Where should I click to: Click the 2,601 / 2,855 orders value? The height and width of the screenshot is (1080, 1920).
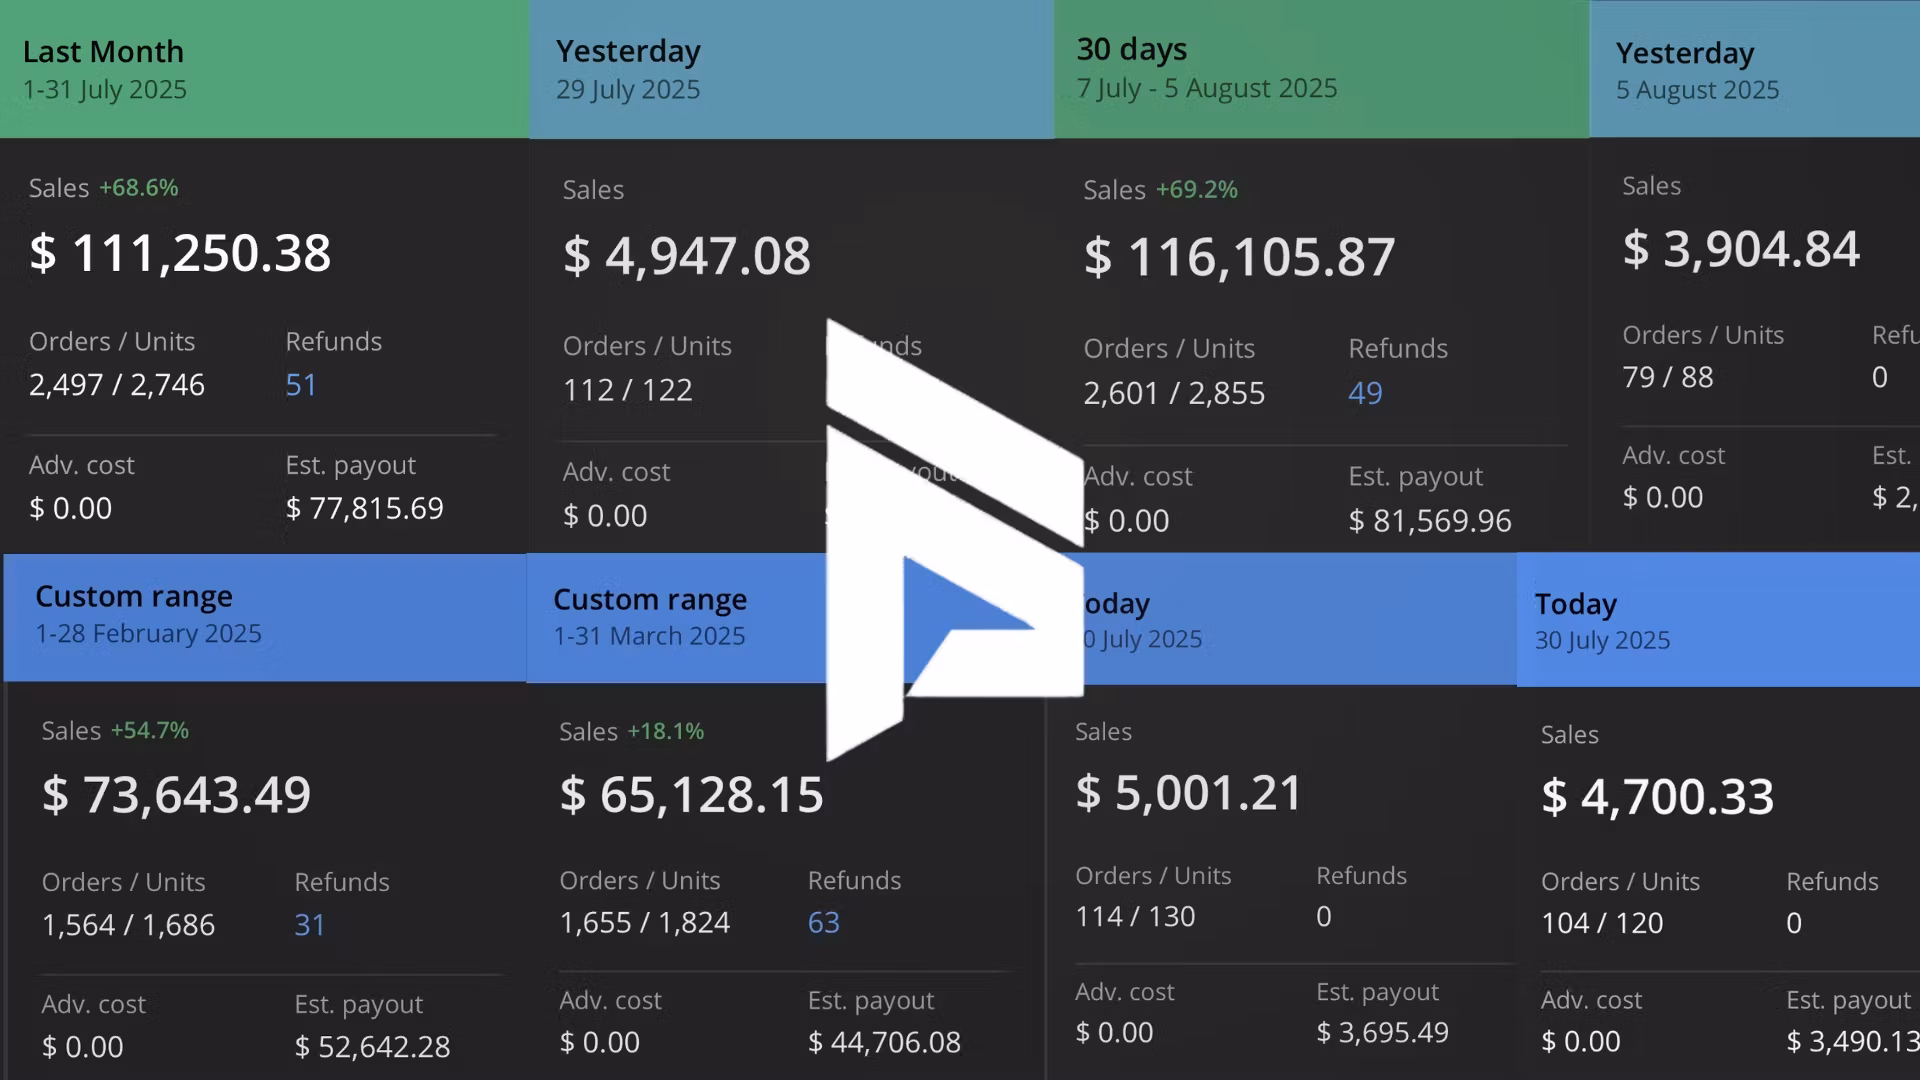click(x=1174, y=393)
